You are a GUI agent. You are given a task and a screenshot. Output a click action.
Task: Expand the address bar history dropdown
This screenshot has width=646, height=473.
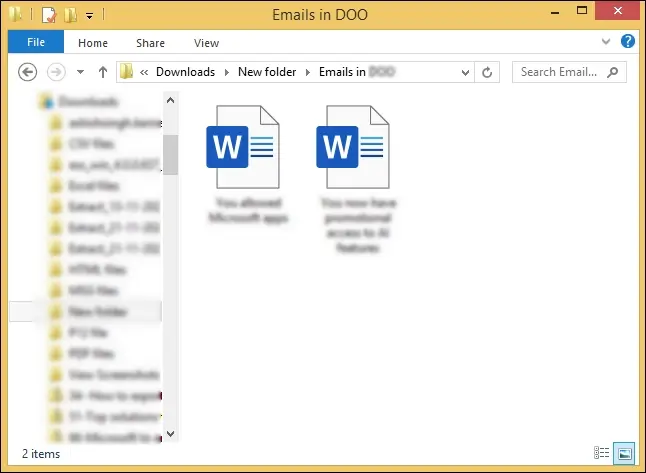tap(465, 73)
